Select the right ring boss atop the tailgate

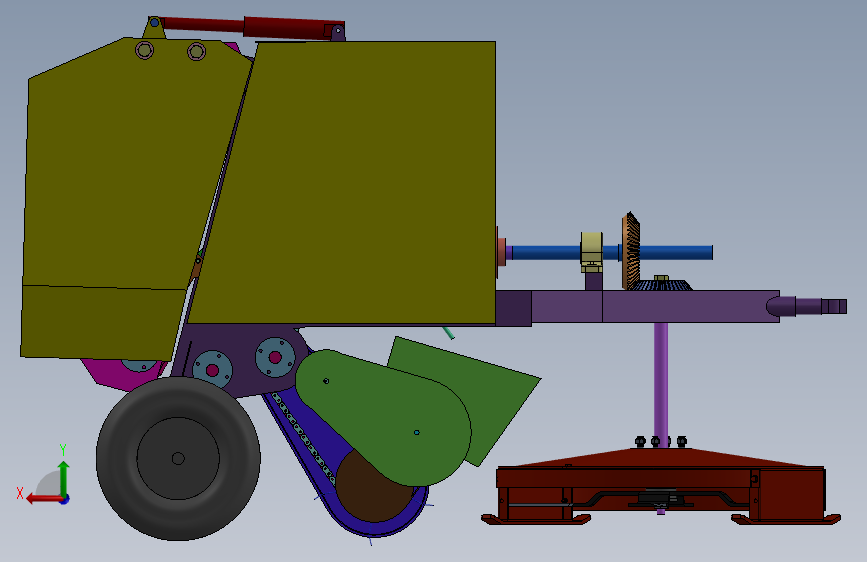[196, 52]
